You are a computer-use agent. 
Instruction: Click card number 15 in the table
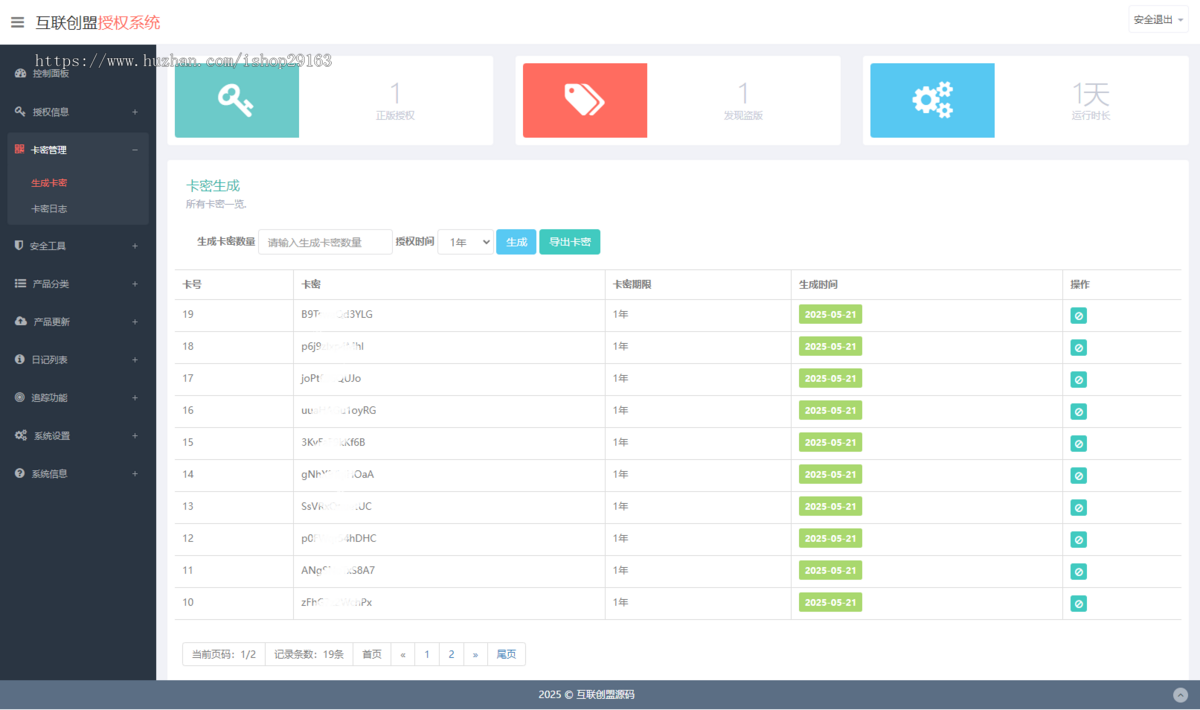(x=188, y=442)
